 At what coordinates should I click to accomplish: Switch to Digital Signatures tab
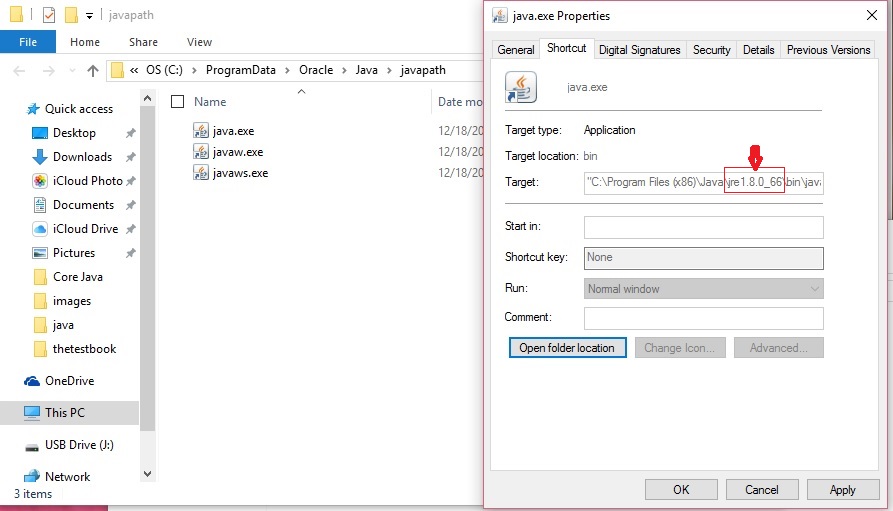tap(640, 50)
